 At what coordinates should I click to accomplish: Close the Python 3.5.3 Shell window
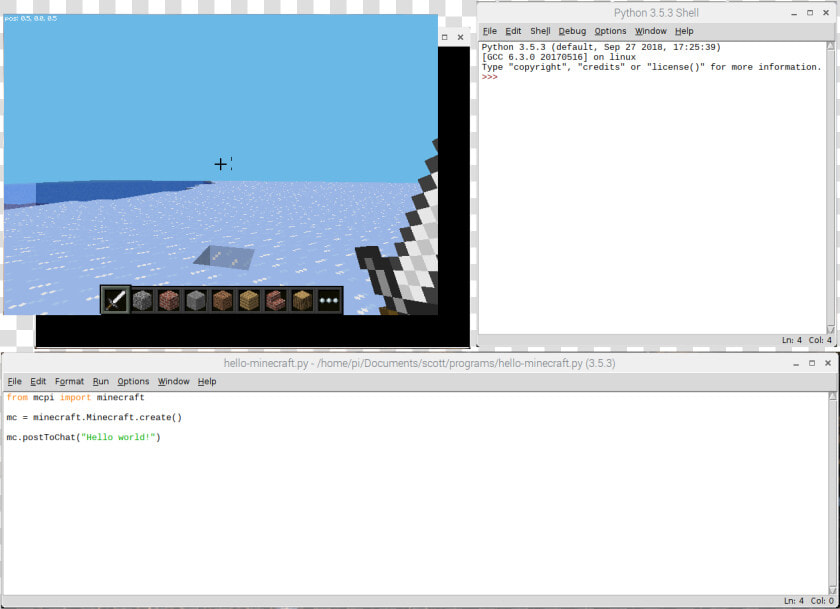click(826, 13)
